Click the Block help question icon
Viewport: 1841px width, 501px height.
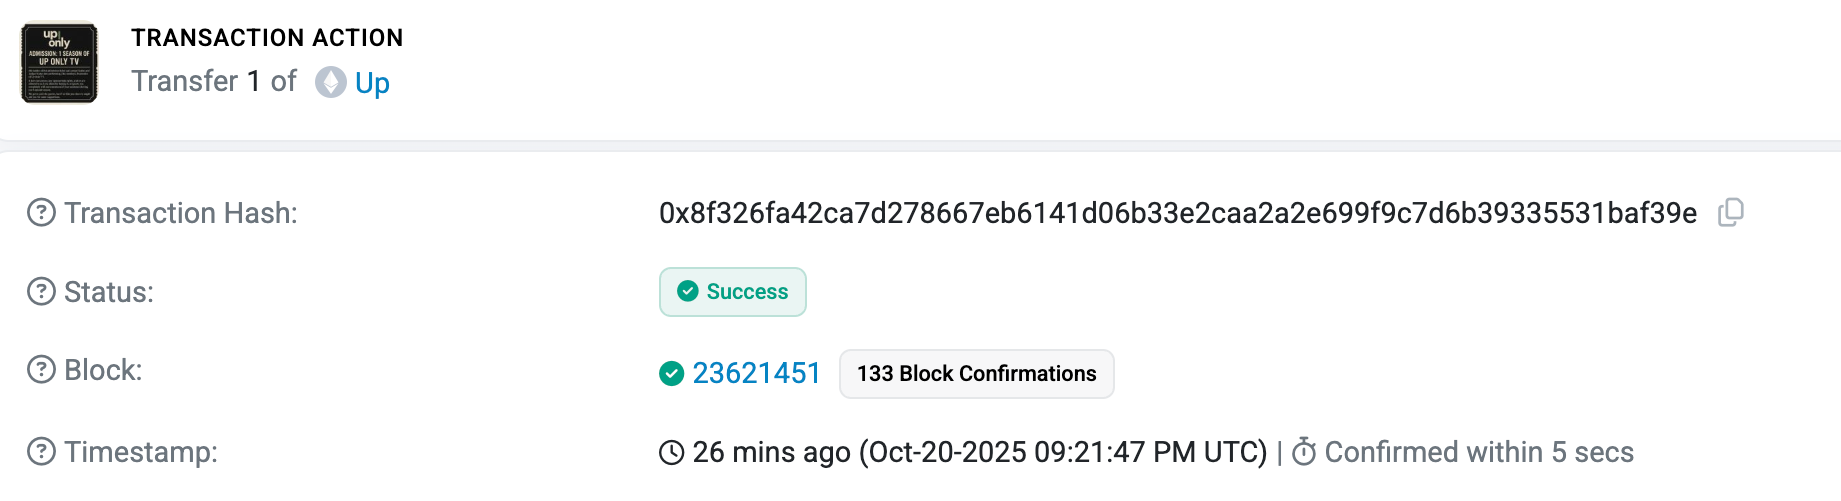point(41,370)
